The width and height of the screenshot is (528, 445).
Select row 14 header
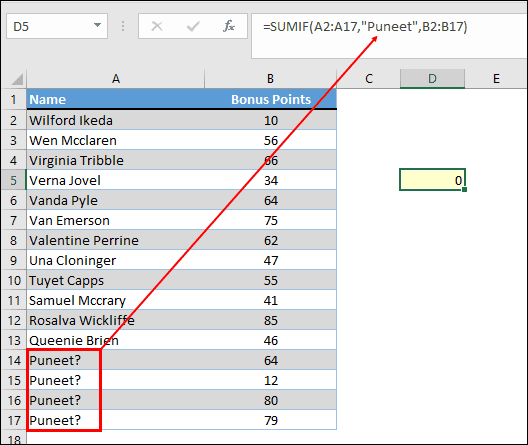click(x=14, y=361)
